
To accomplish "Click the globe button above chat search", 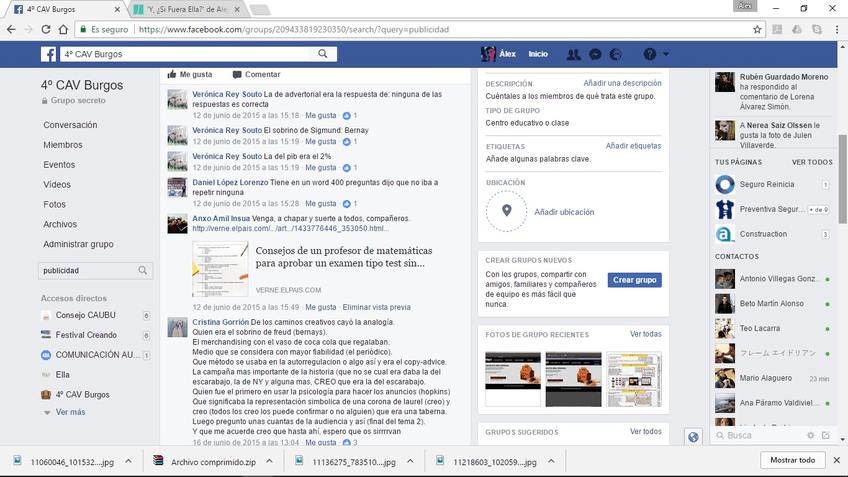I will [693, 436].
